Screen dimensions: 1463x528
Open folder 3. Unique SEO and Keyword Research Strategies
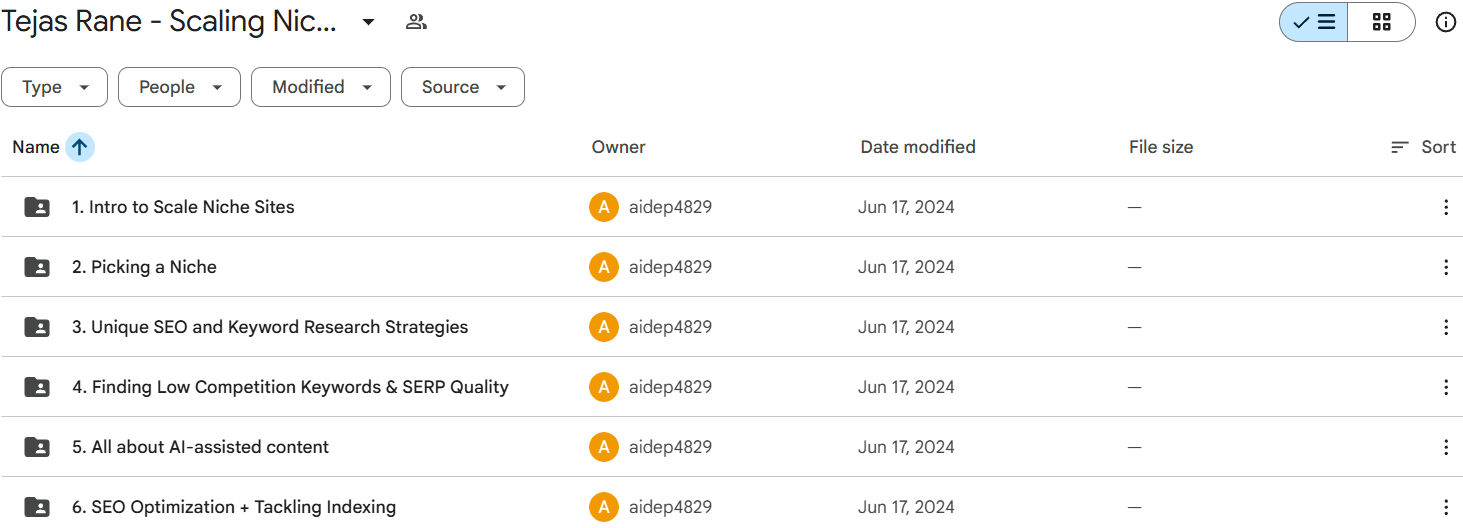click(x=269, y=327)
